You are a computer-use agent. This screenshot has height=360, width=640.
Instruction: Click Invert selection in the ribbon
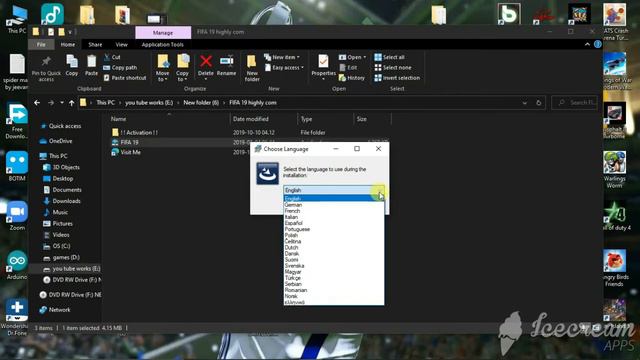[397, 78]
